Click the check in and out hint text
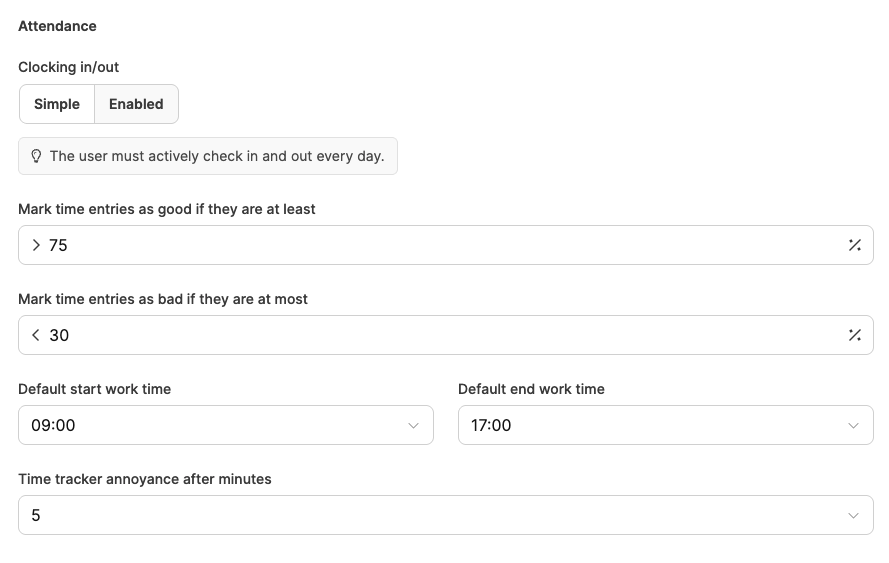The image size is (889, 563). pos(217,156)
